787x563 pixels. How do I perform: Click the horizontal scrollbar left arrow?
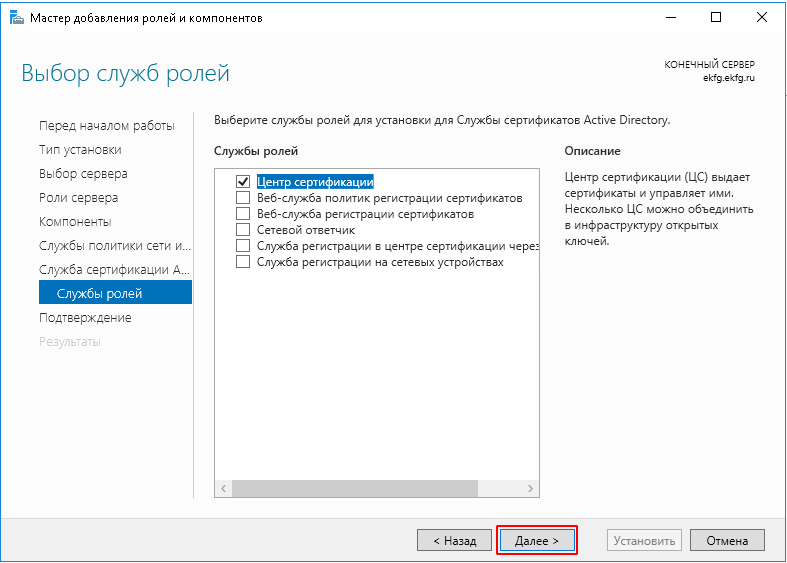tap(224, 489)
